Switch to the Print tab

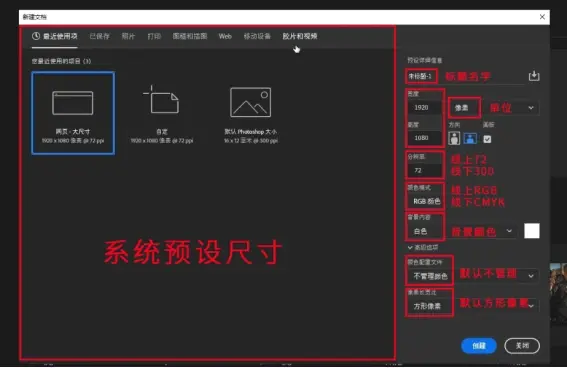click(x=154, y=36)
